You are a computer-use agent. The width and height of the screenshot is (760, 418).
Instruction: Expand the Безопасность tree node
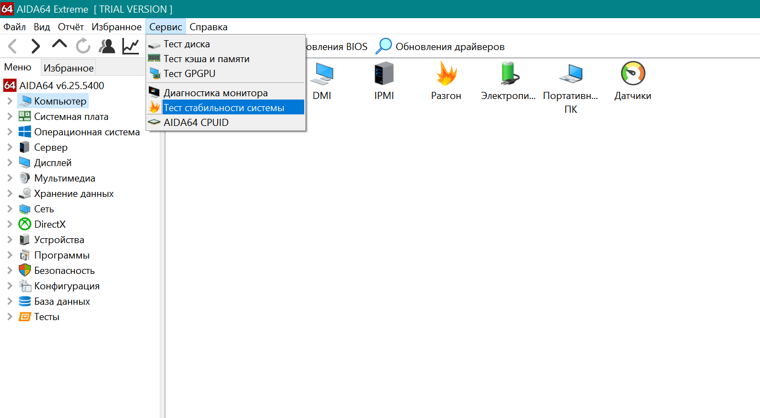click(x=10, y=271)
